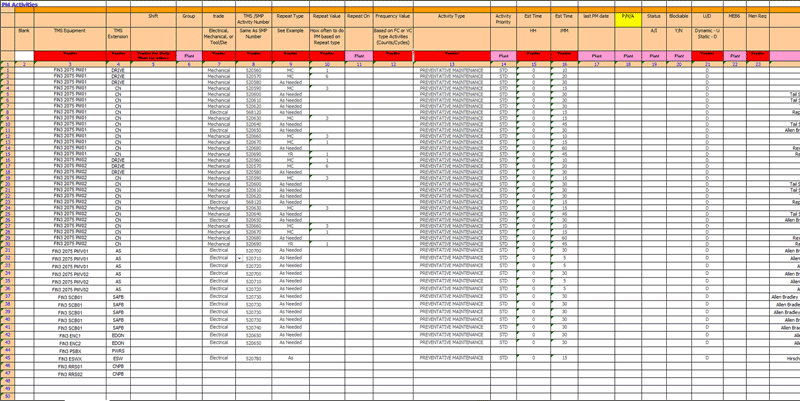
Task: Select the Activity Priority header cell
Action: pos(504,19)
